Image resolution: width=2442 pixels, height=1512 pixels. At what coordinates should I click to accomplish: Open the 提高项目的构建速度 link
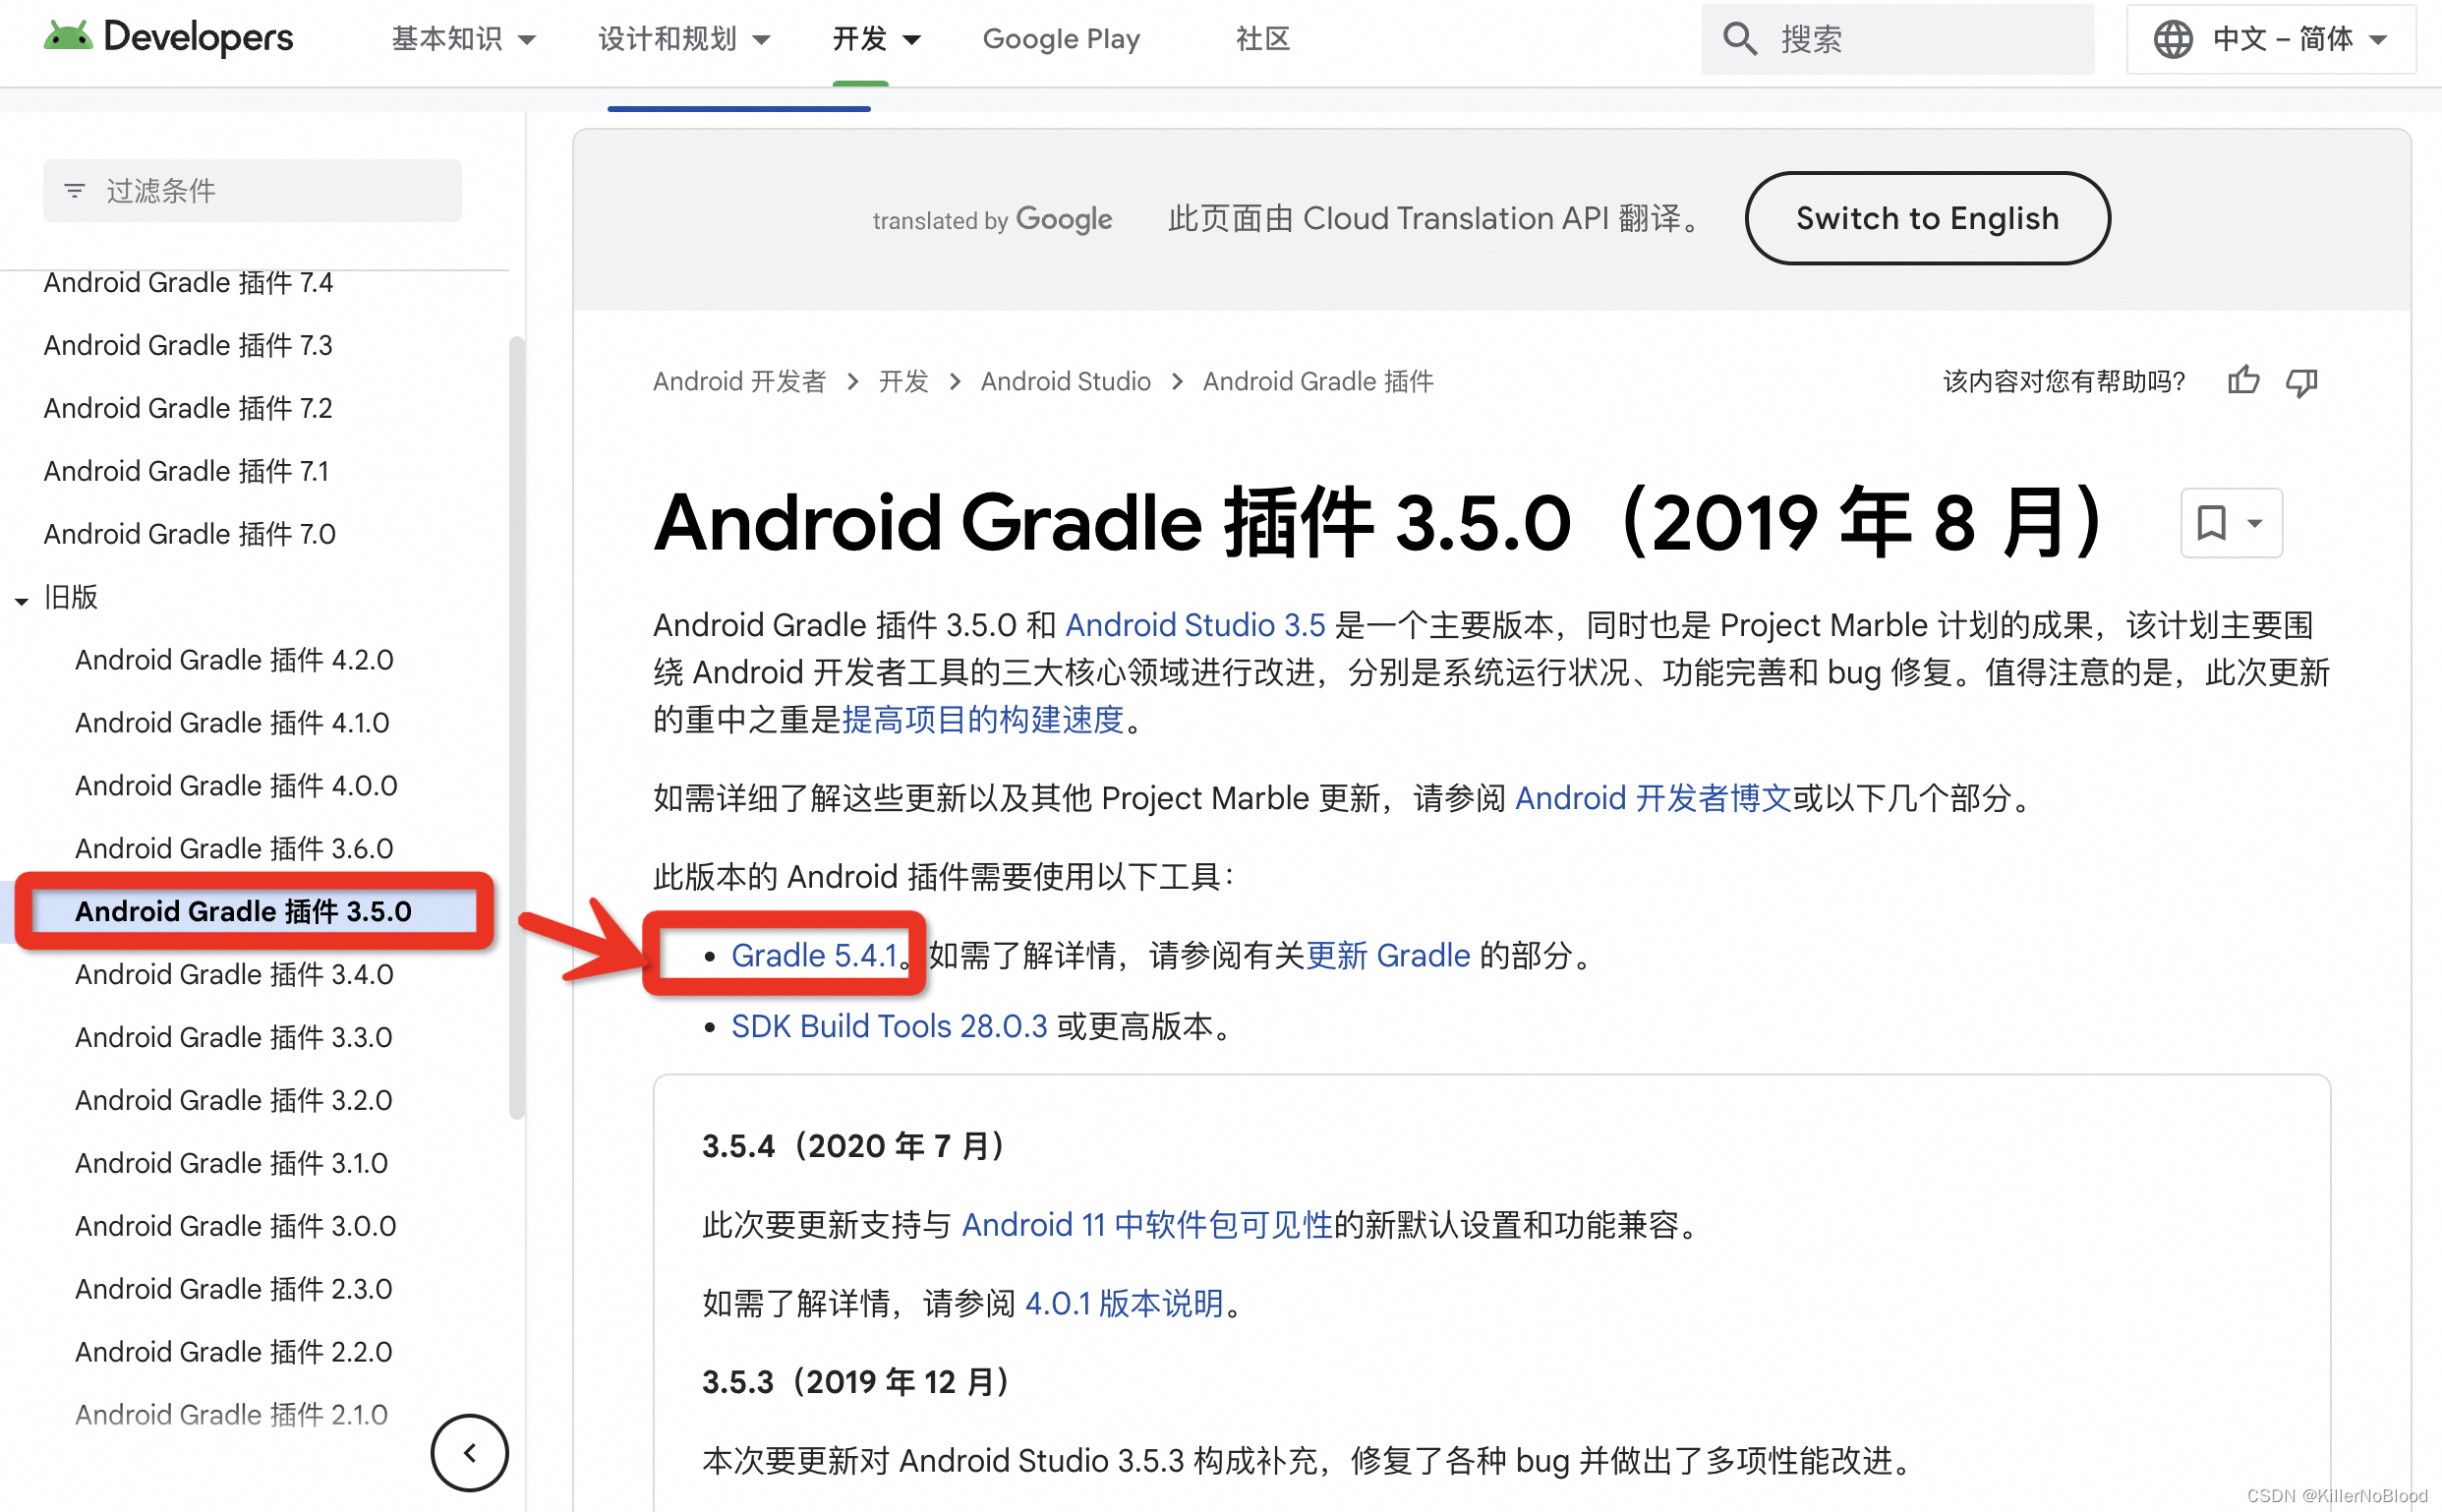[983, 720]
